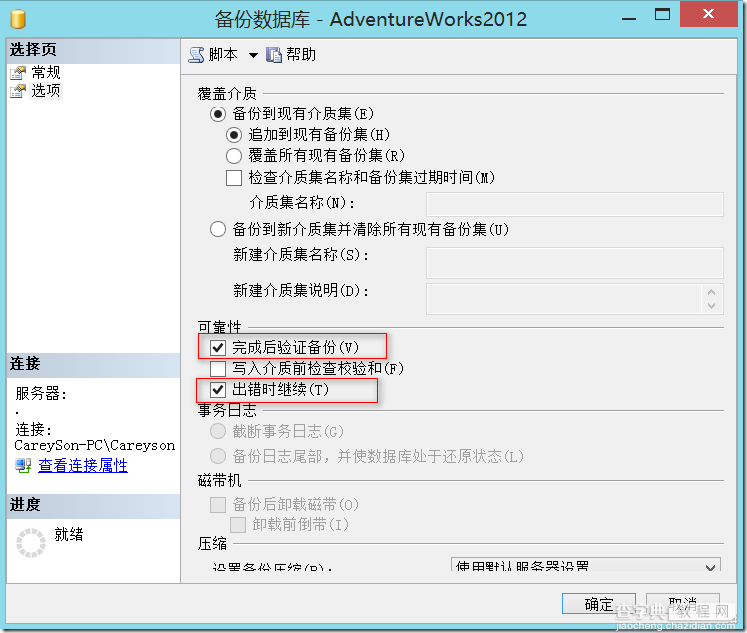
Task: Uncheck 完成后验证备份(V) checkbox
Action: pos(218,348)
